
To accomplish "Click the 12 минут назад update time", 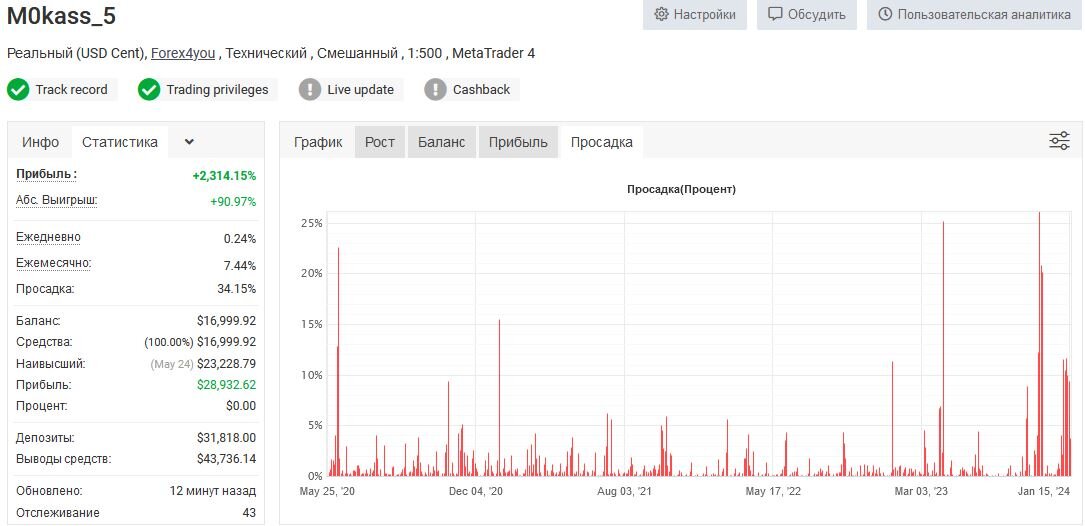I will [x=212, y=491].
